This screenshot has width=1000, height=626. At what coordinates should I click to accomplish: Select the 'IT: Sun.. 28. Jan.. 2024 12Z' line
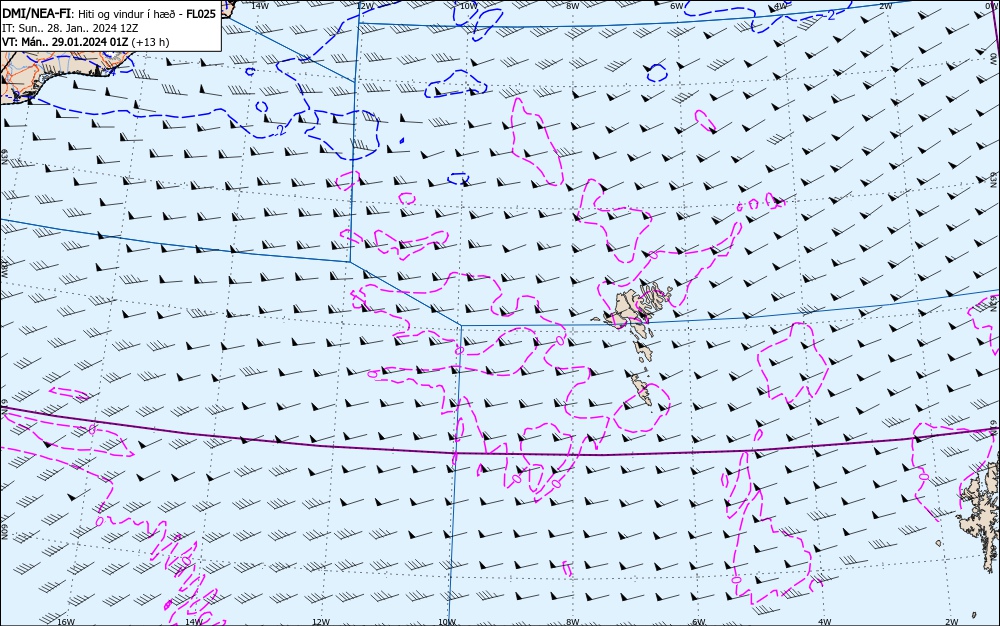(x=70, y=28)
